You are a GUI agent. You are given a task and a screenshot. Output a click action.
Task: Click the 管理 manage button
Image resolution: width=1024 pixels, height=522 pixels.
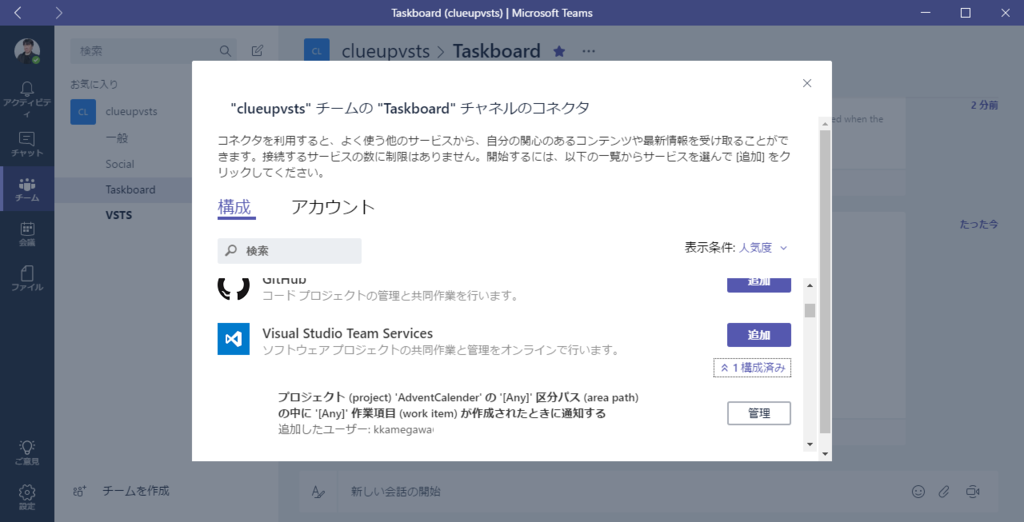click(x=759, y=413)
